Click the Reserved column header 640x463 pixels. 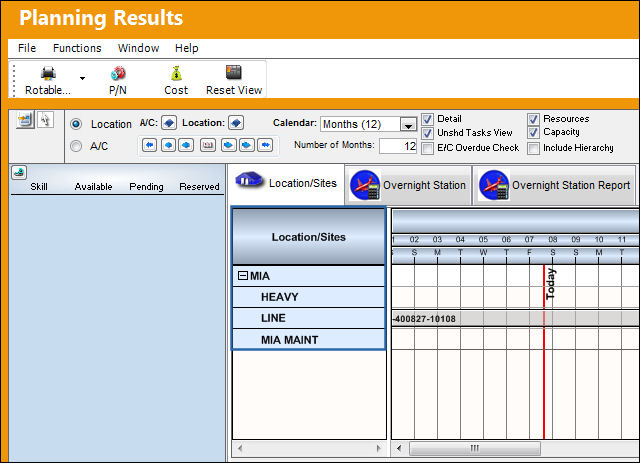point(199,187)
